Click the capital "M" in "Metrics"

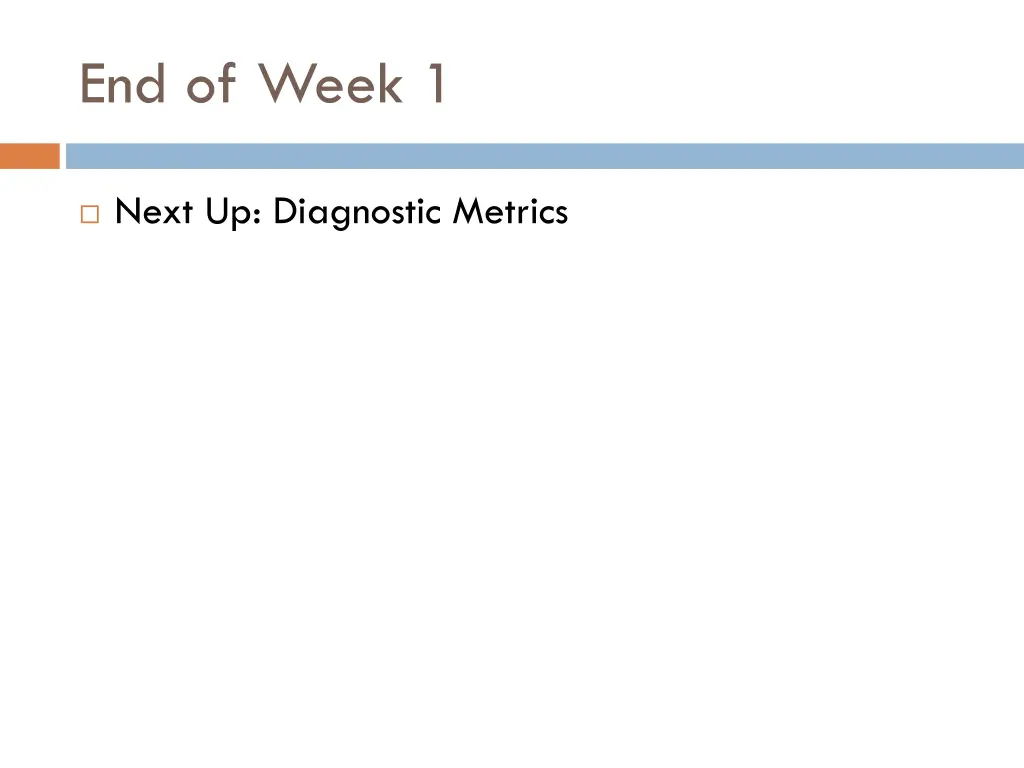[x=466, y=212]
